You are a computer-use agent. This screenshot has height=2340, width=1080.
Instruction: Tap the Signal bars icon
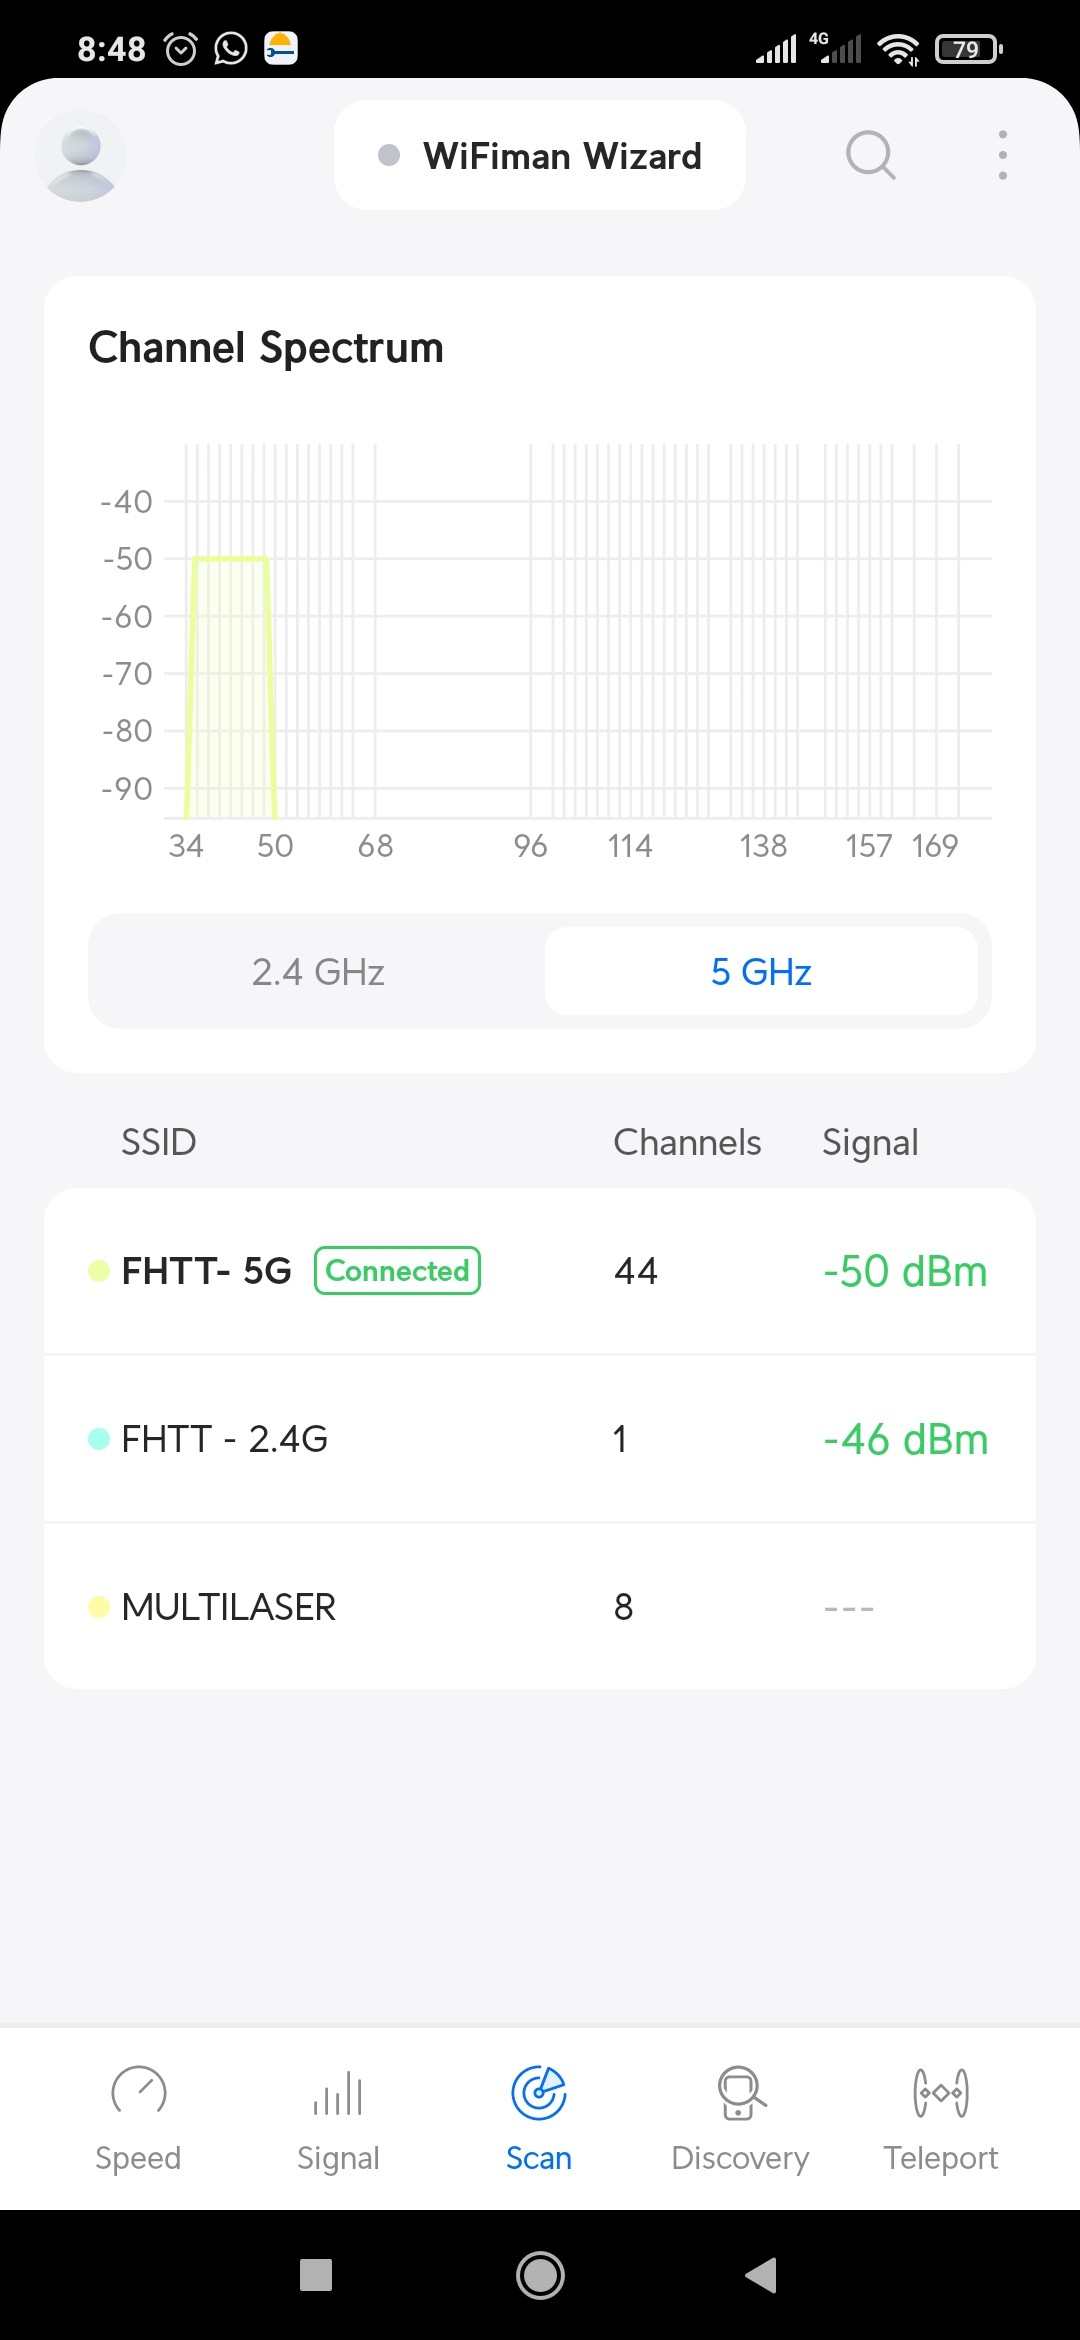point(338,2092)
